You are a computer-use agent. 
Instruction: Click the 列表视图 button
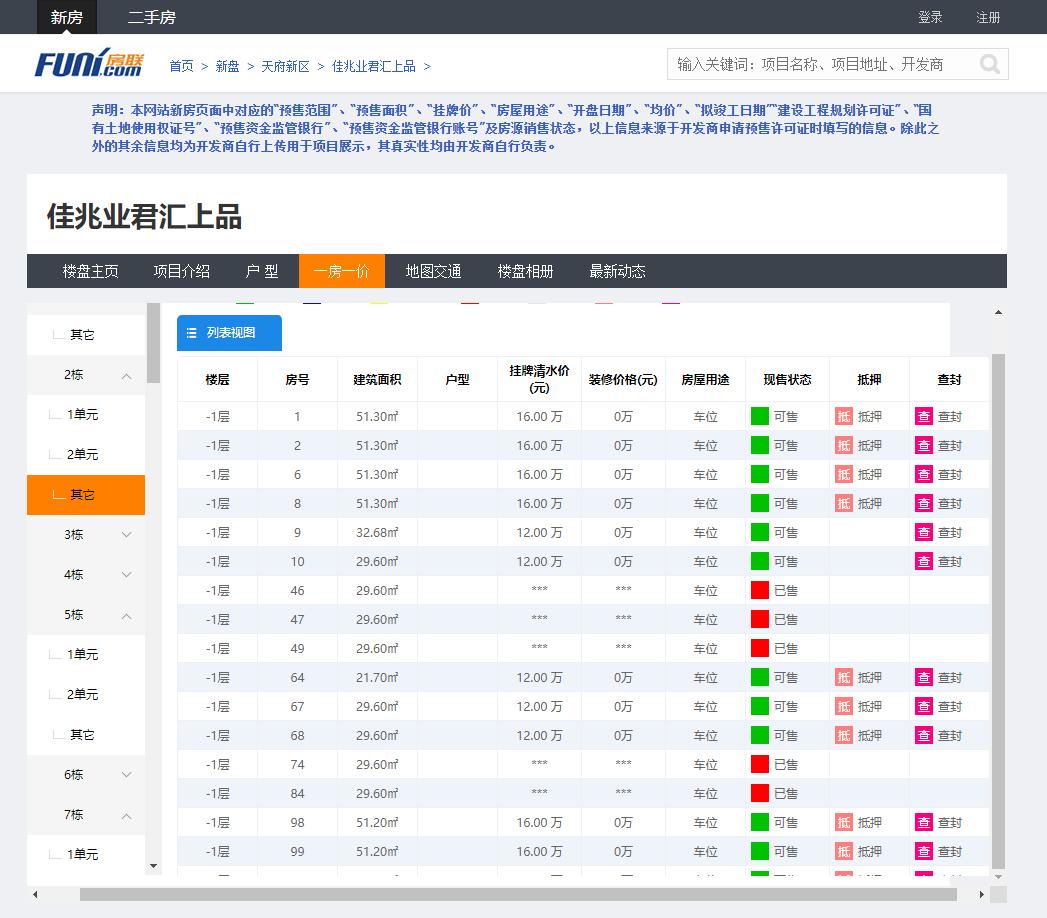(229, 333)
